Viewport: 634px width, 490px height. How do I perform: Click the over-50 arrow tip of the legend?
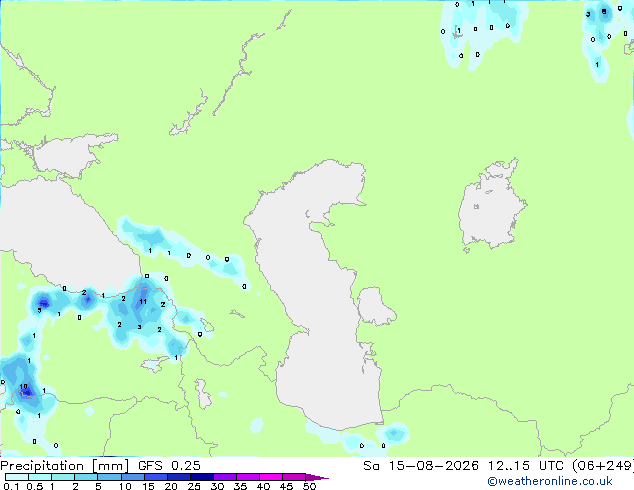(x=317, y=477)
